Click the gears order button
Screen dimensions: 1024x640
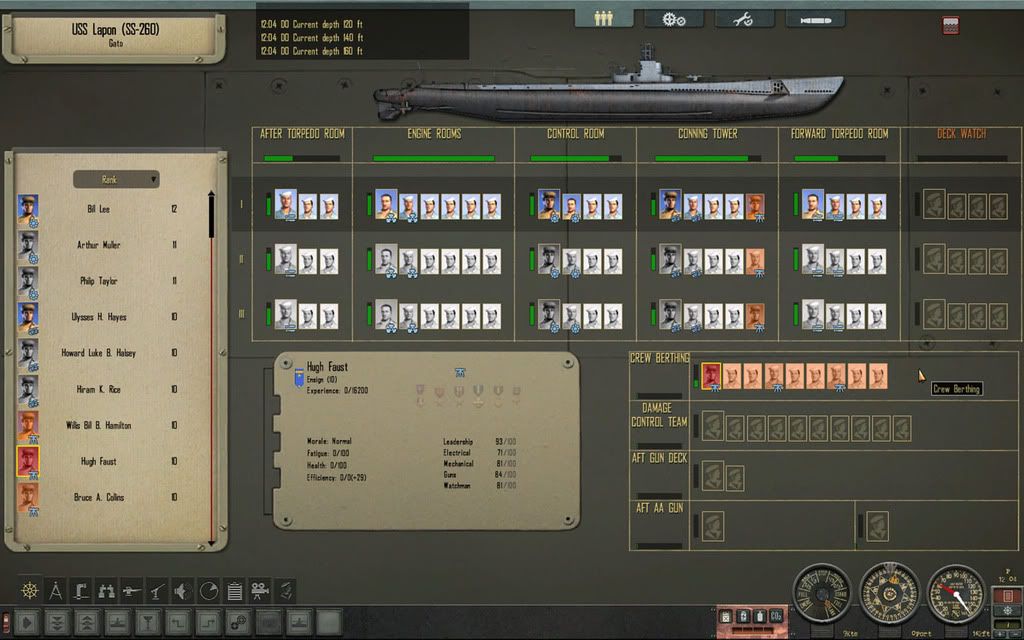238,622
